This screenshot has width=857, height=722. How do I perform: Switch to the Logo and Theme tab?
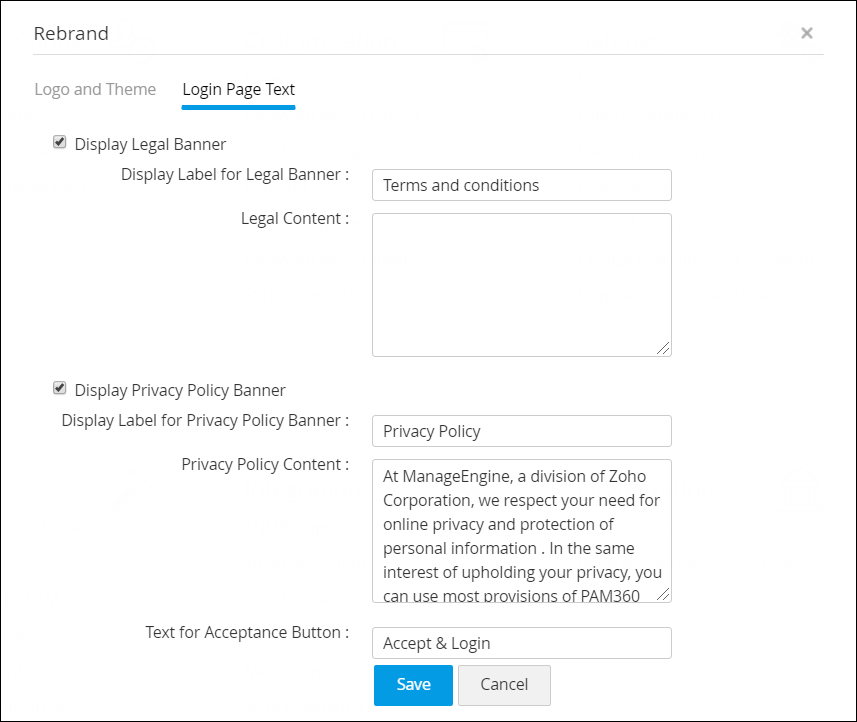click(95, 89)
